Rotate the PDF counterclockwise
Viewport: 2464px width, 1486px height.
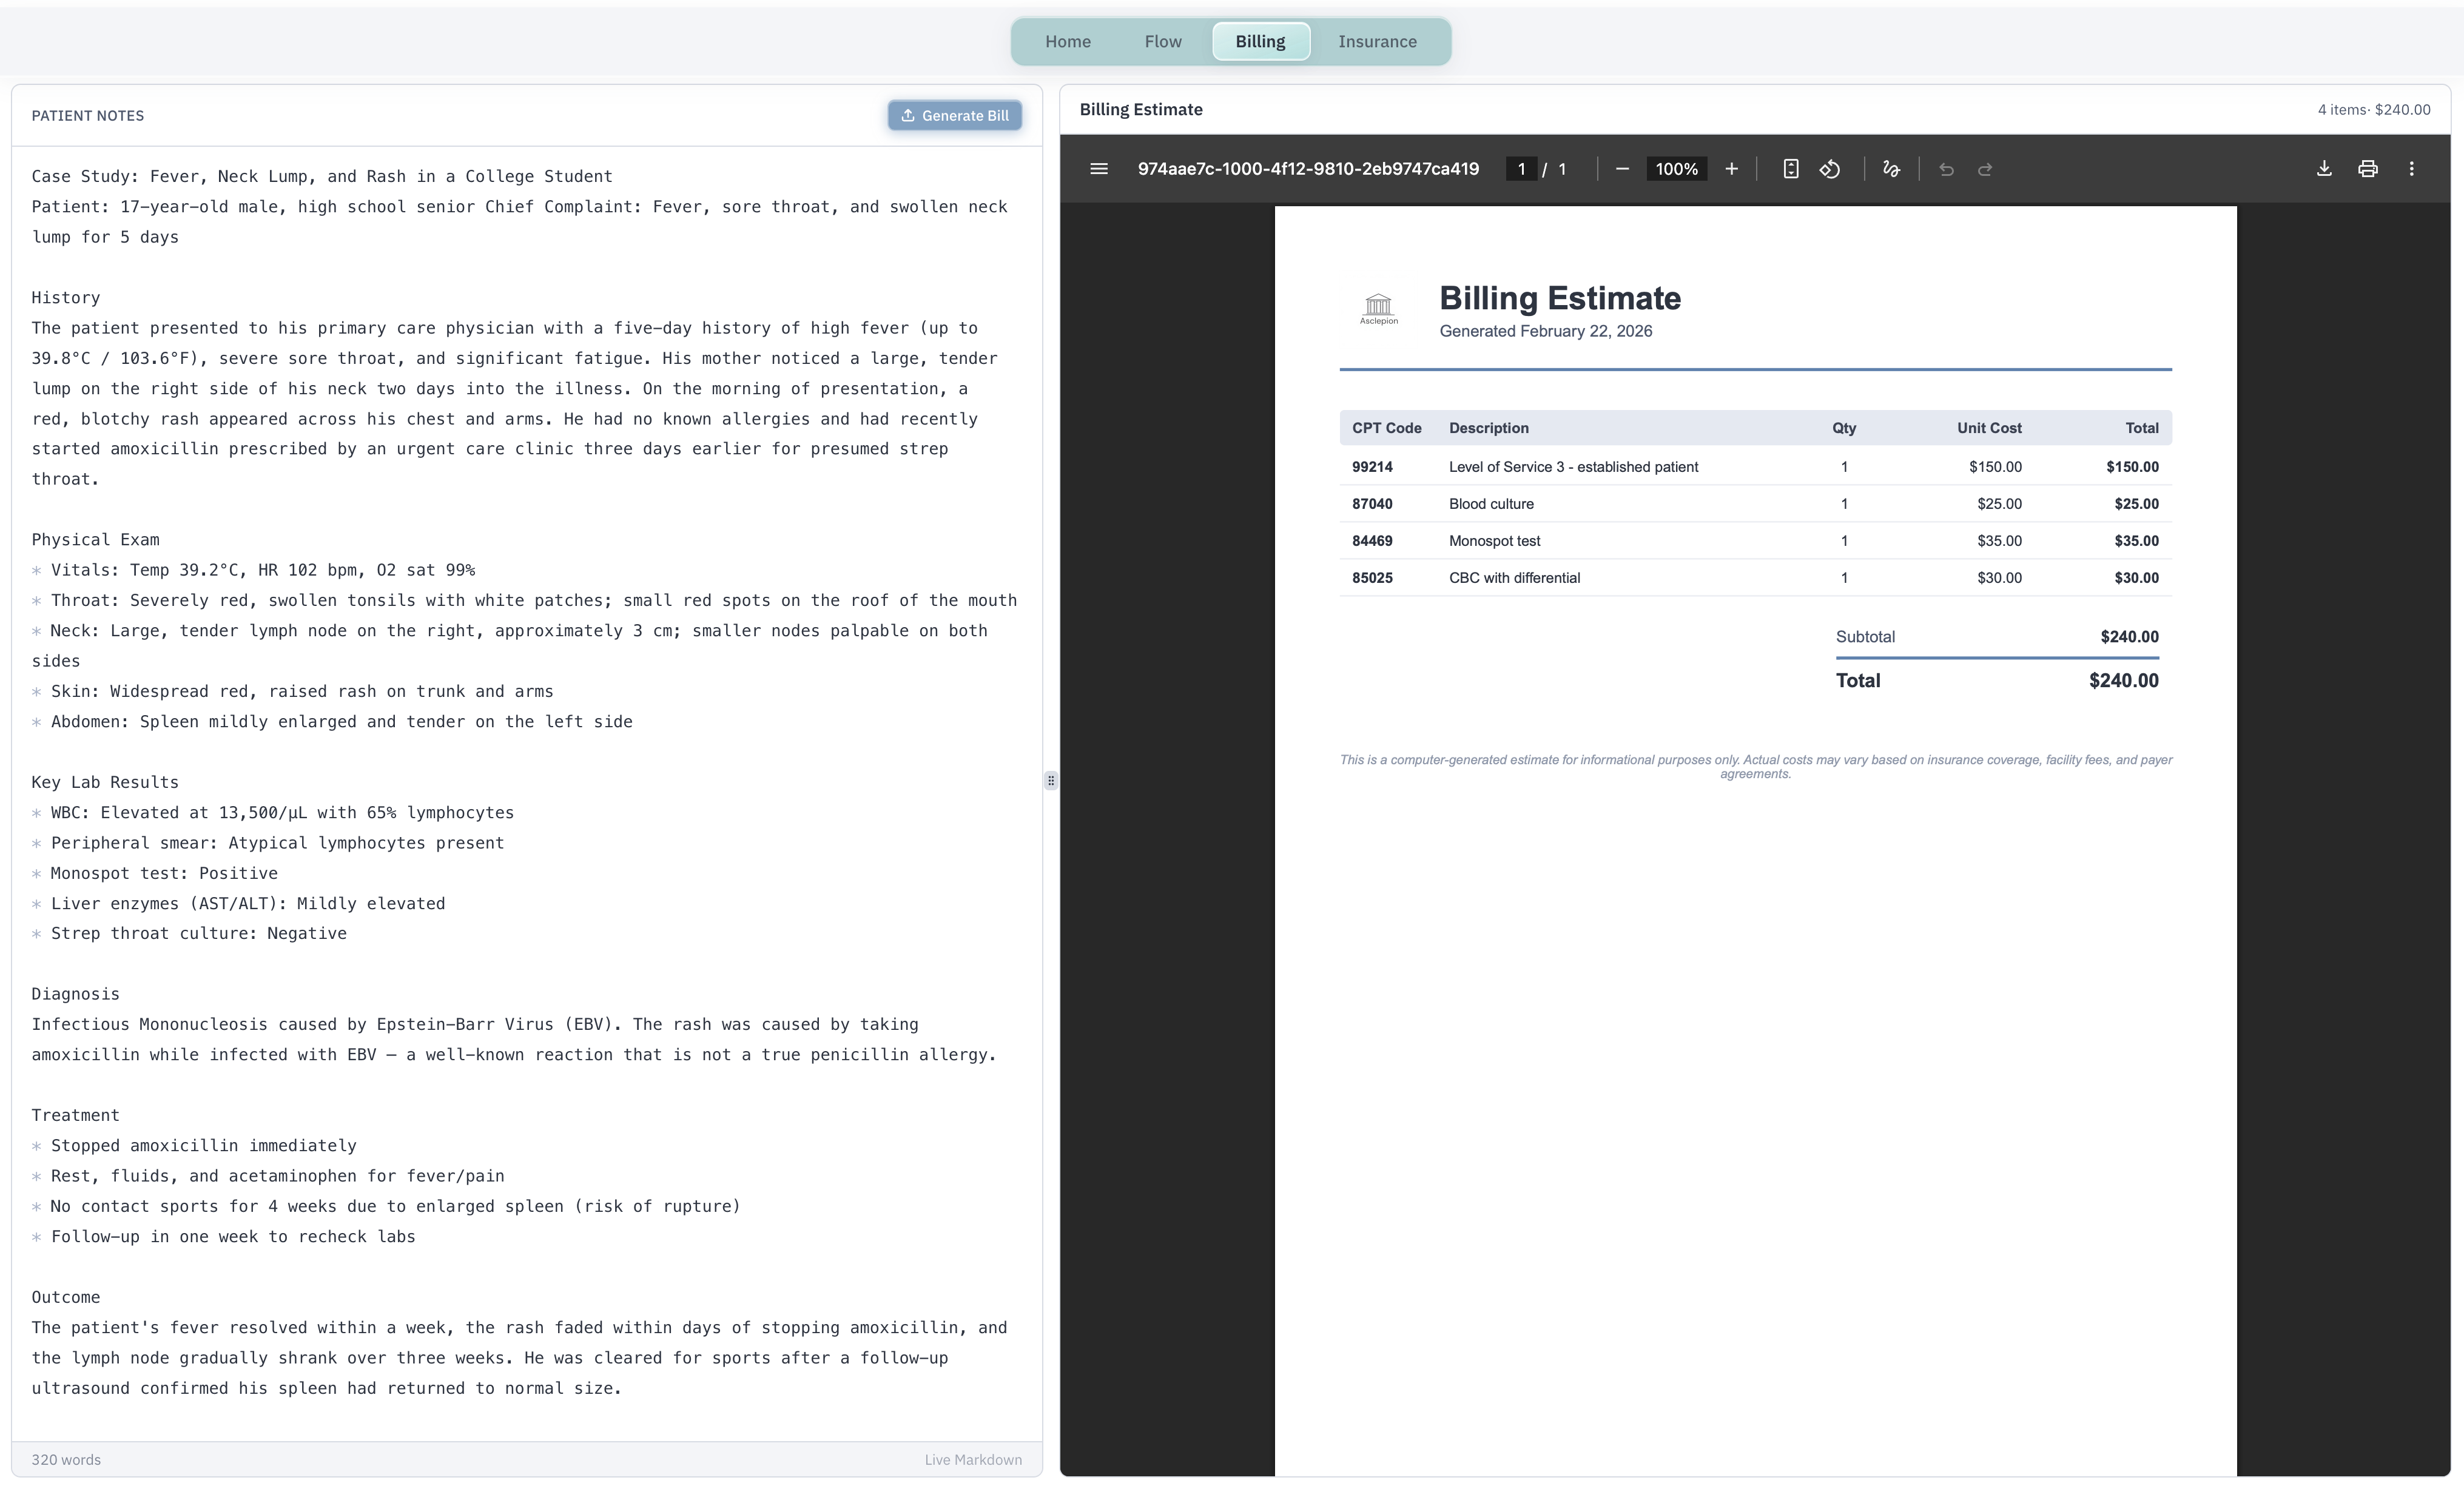point(1829,169)
